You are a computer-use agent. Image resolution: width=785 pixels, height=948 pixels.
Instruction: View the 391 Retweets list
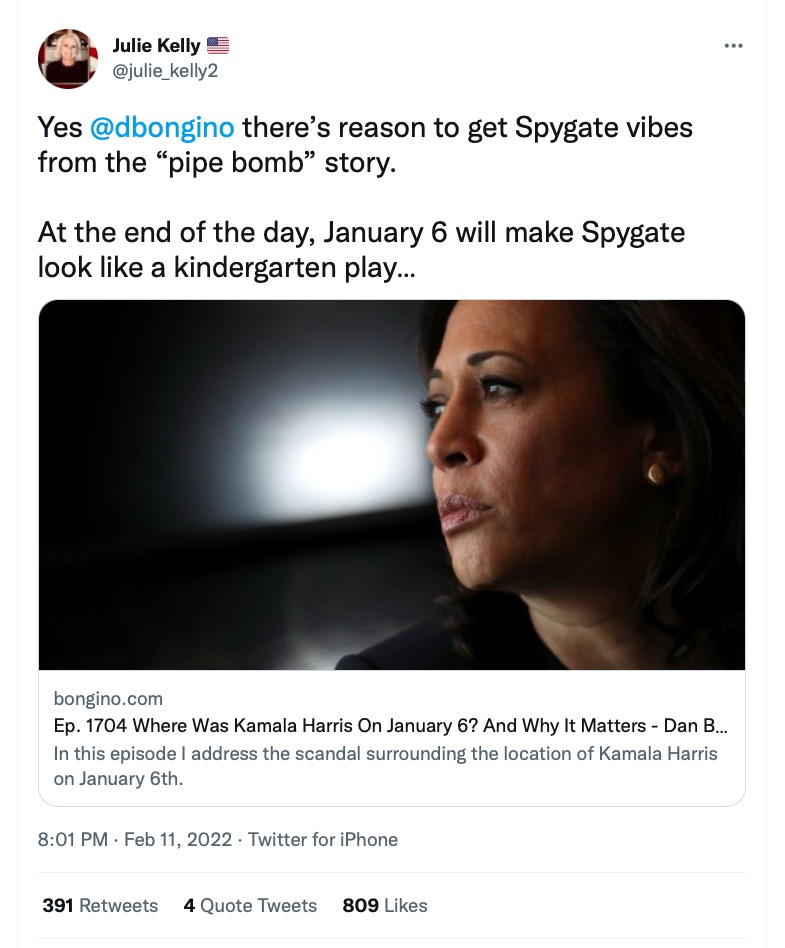100,905
